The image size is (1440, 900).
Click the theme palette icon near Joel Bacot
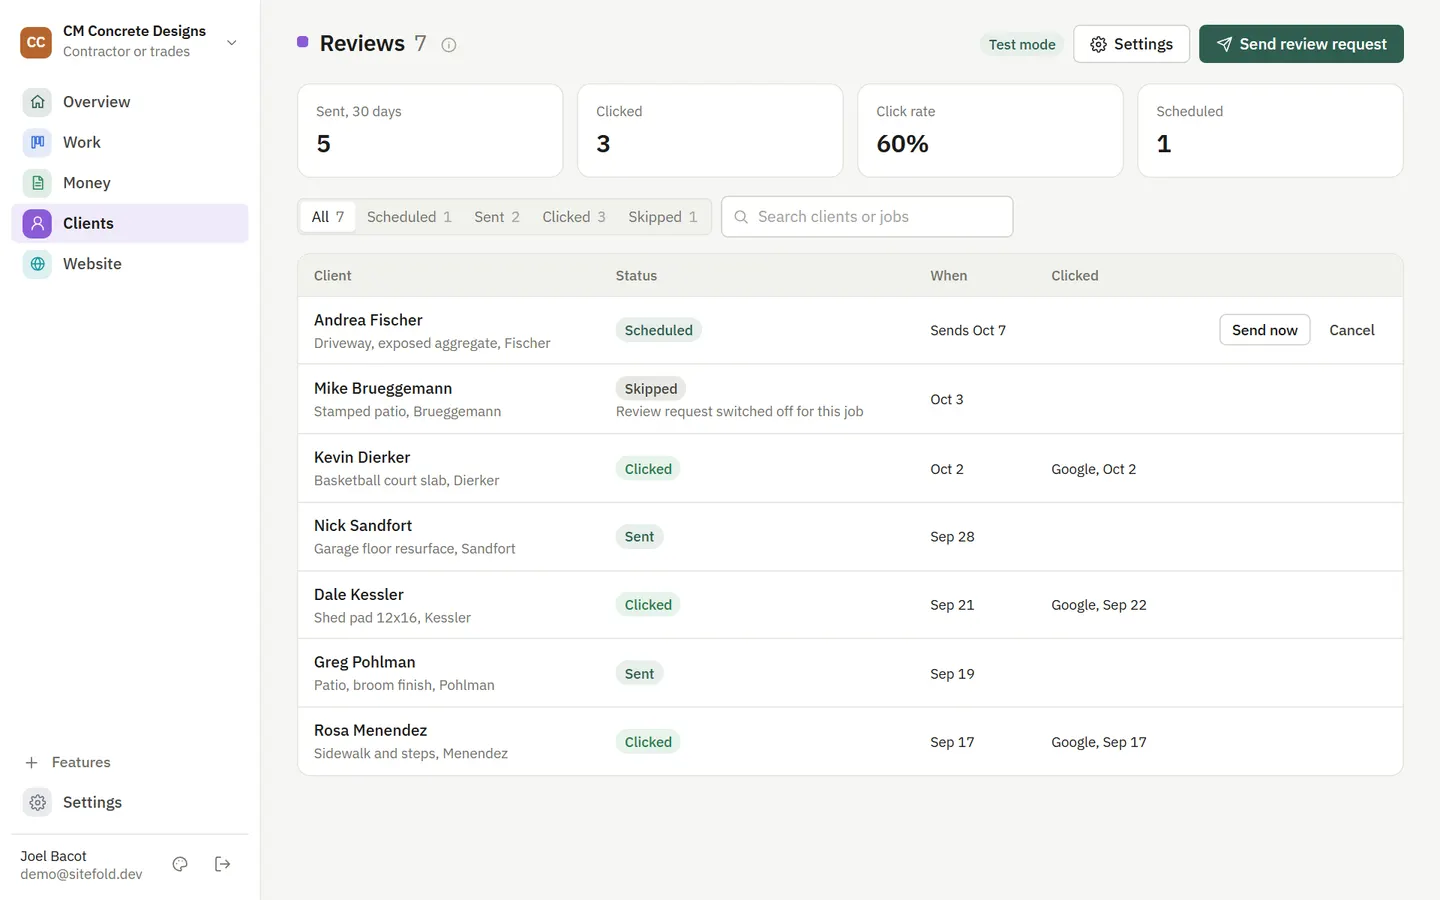(180, 864)
